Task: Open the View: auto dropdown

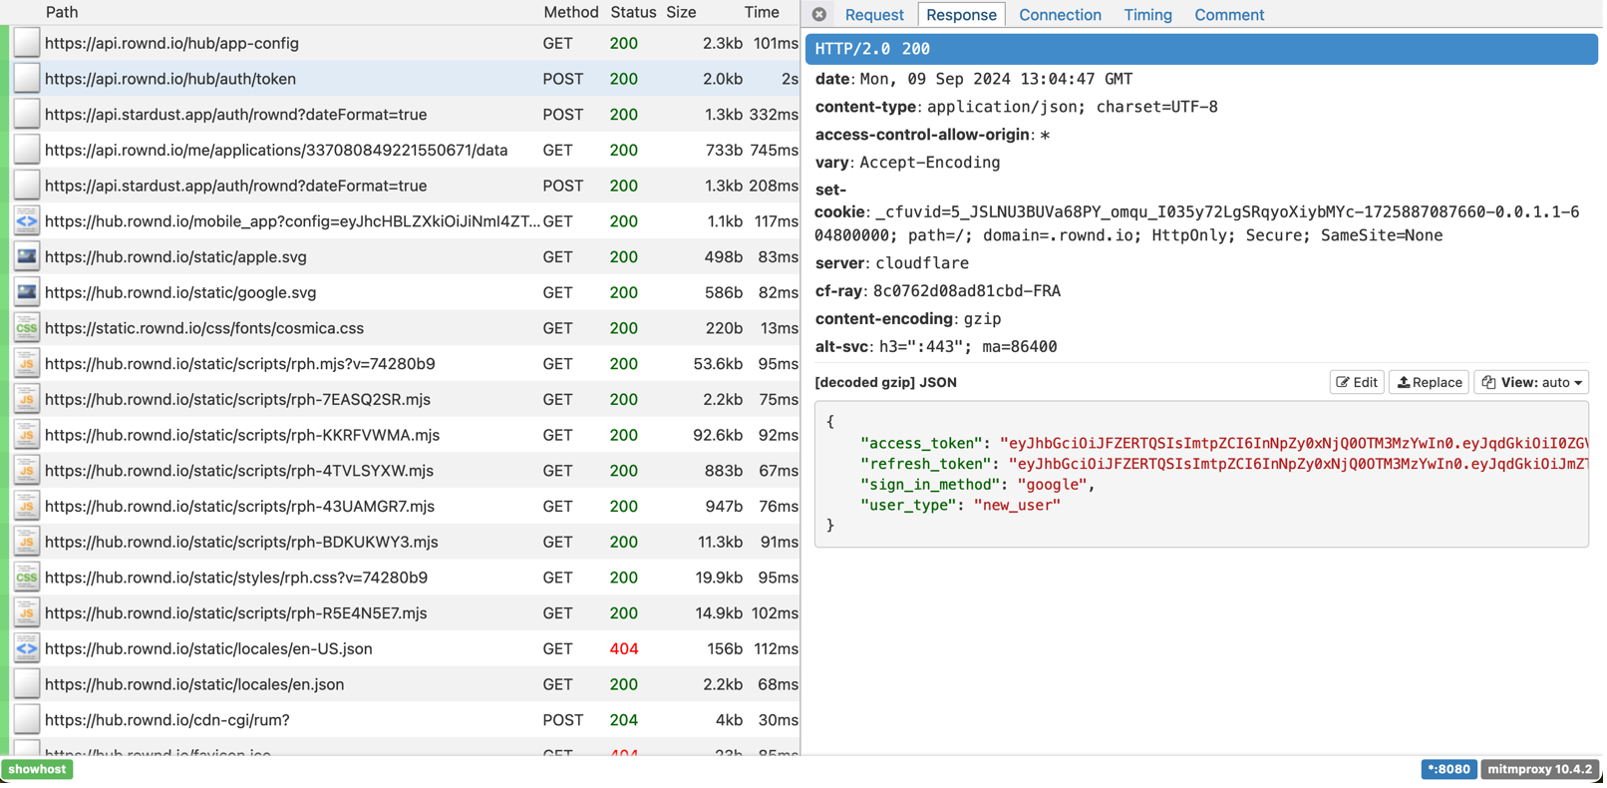Action: point(1531,382)
